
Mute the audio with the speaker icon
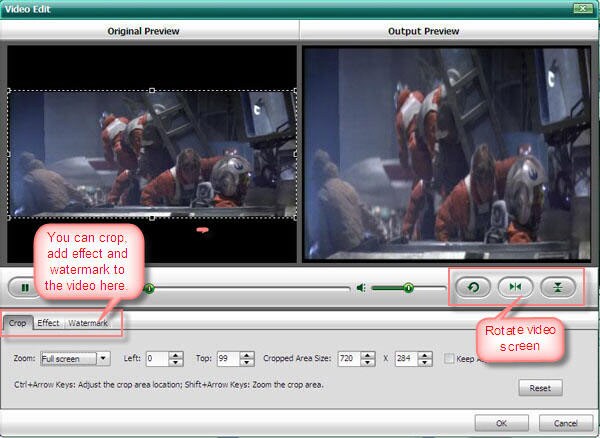tap(361, 287)
